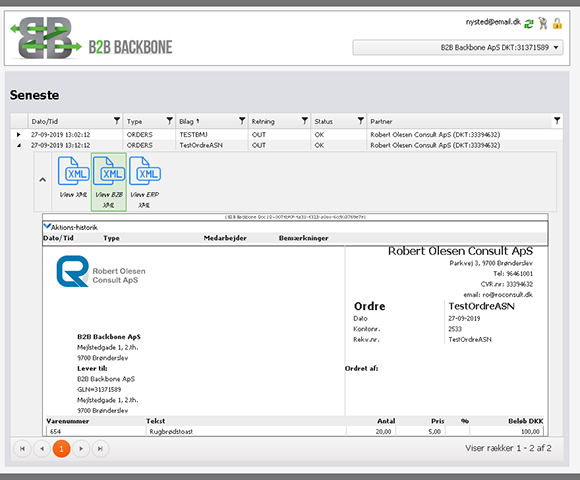Click the Kontonr. value 2533
This screenshot has height=480, width=580.
click(455, 329)
